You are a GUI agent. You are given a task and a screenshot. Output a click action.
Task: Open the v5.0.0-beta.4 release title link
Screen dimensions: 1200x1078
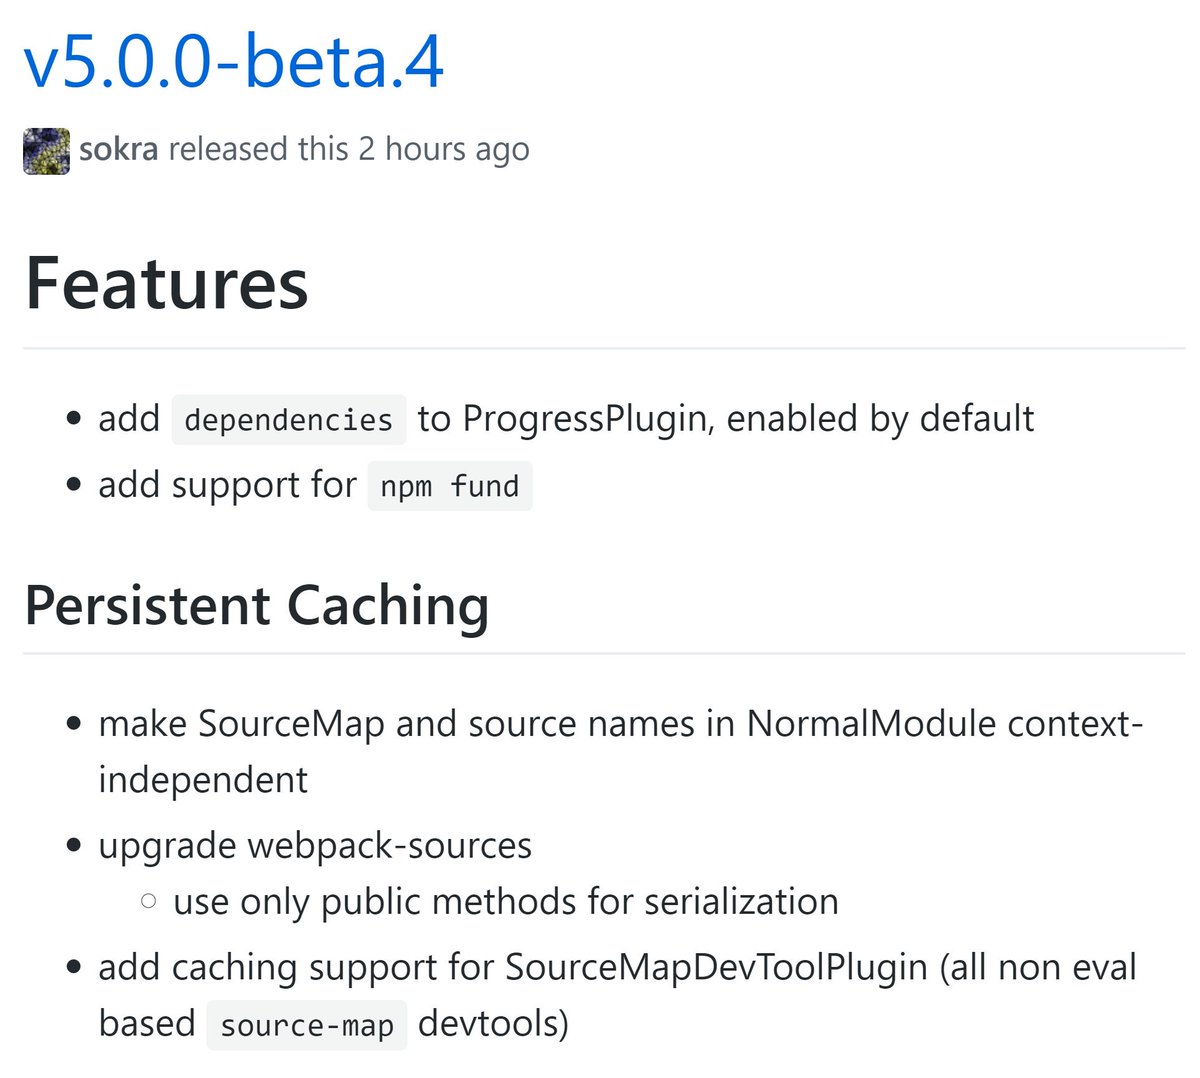pyautogui.click(x=233, y=62)
